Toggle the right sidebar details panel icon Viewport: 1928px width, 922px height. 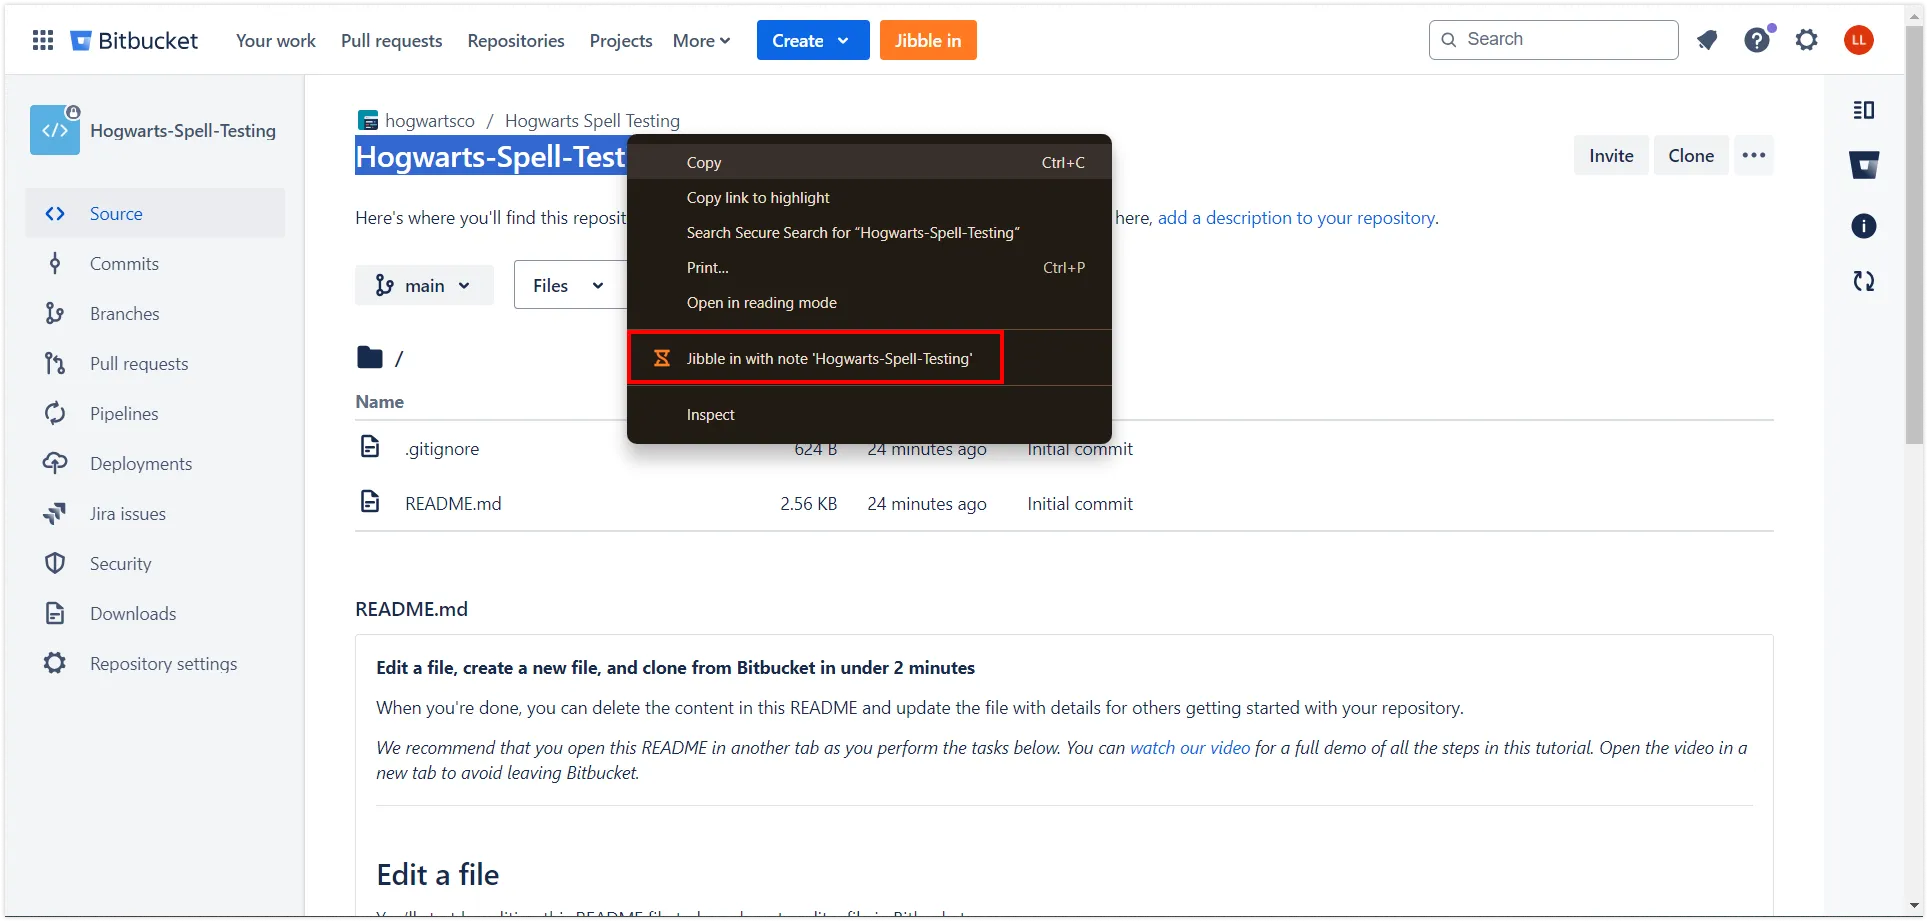click(x=1863, y=110)
